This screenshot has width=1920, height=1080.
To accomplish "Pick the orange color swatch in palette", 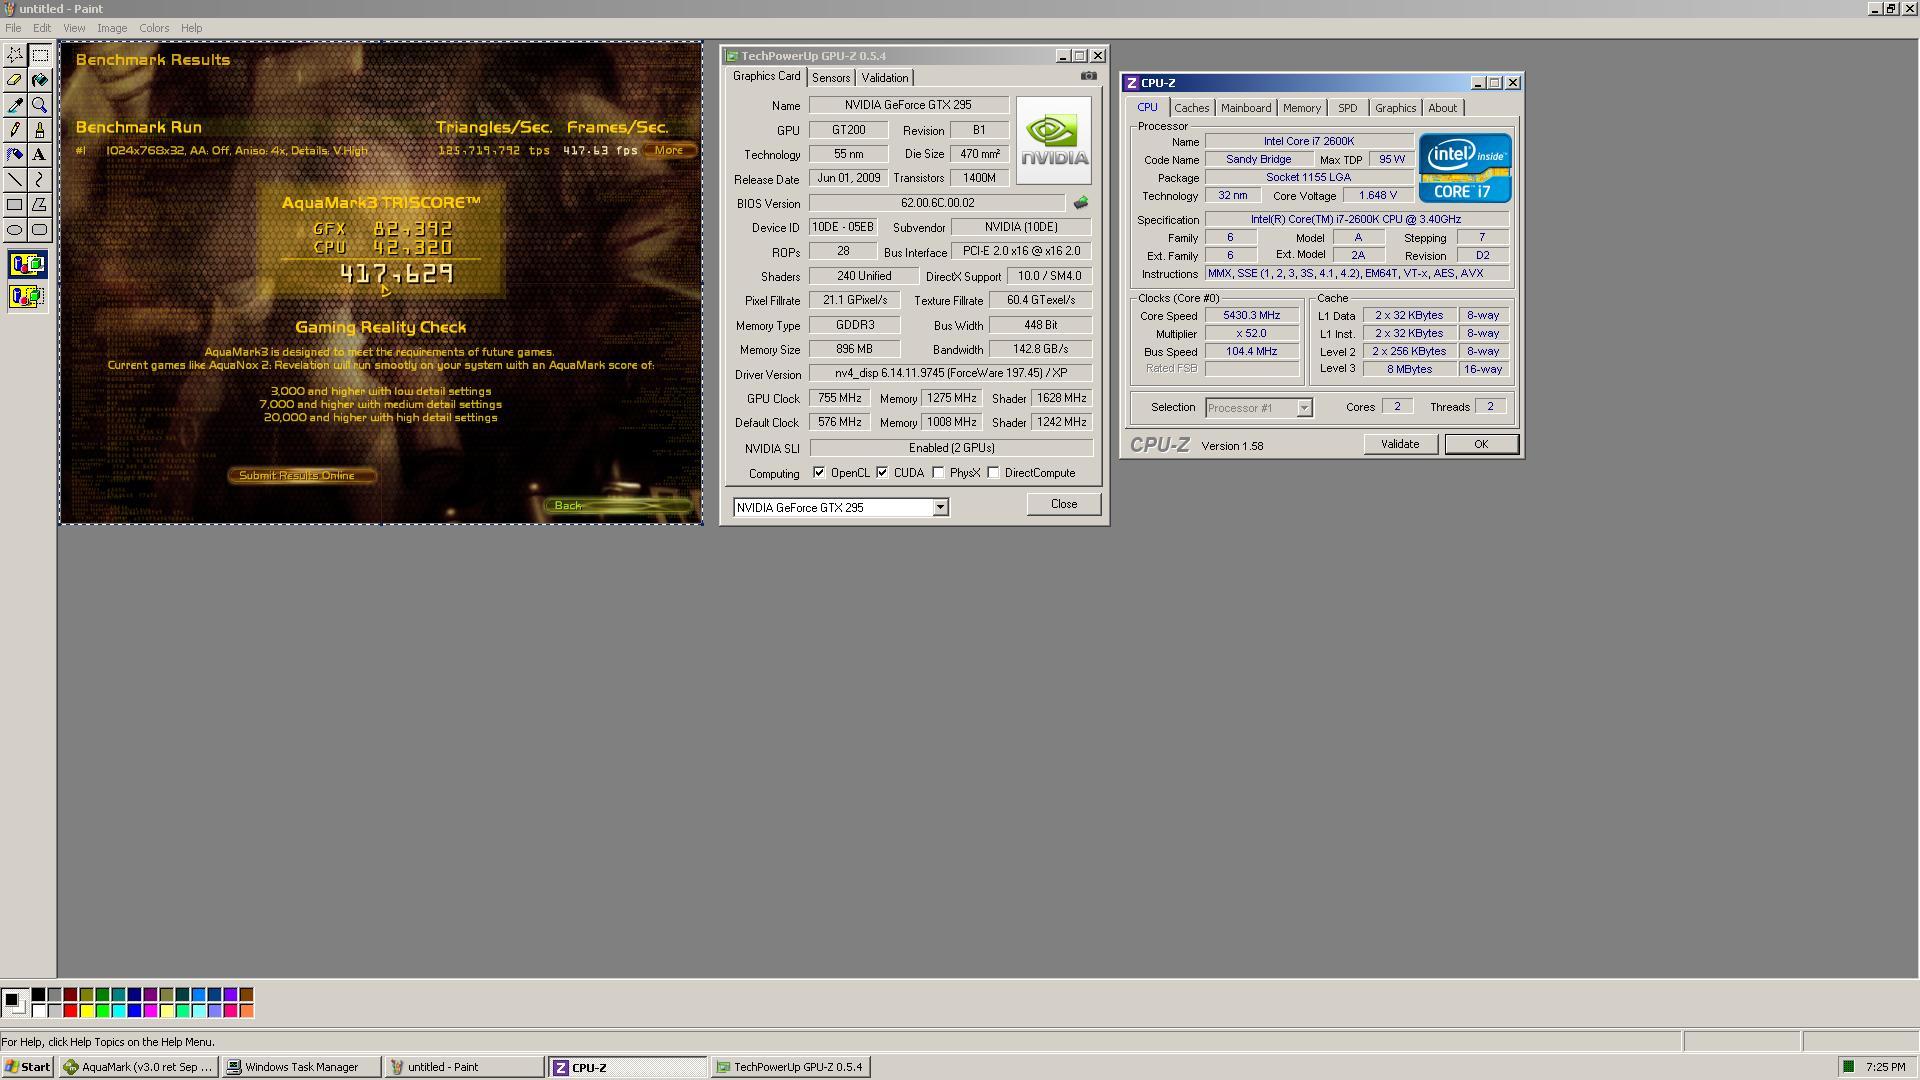I will [x=247, y=1011].
